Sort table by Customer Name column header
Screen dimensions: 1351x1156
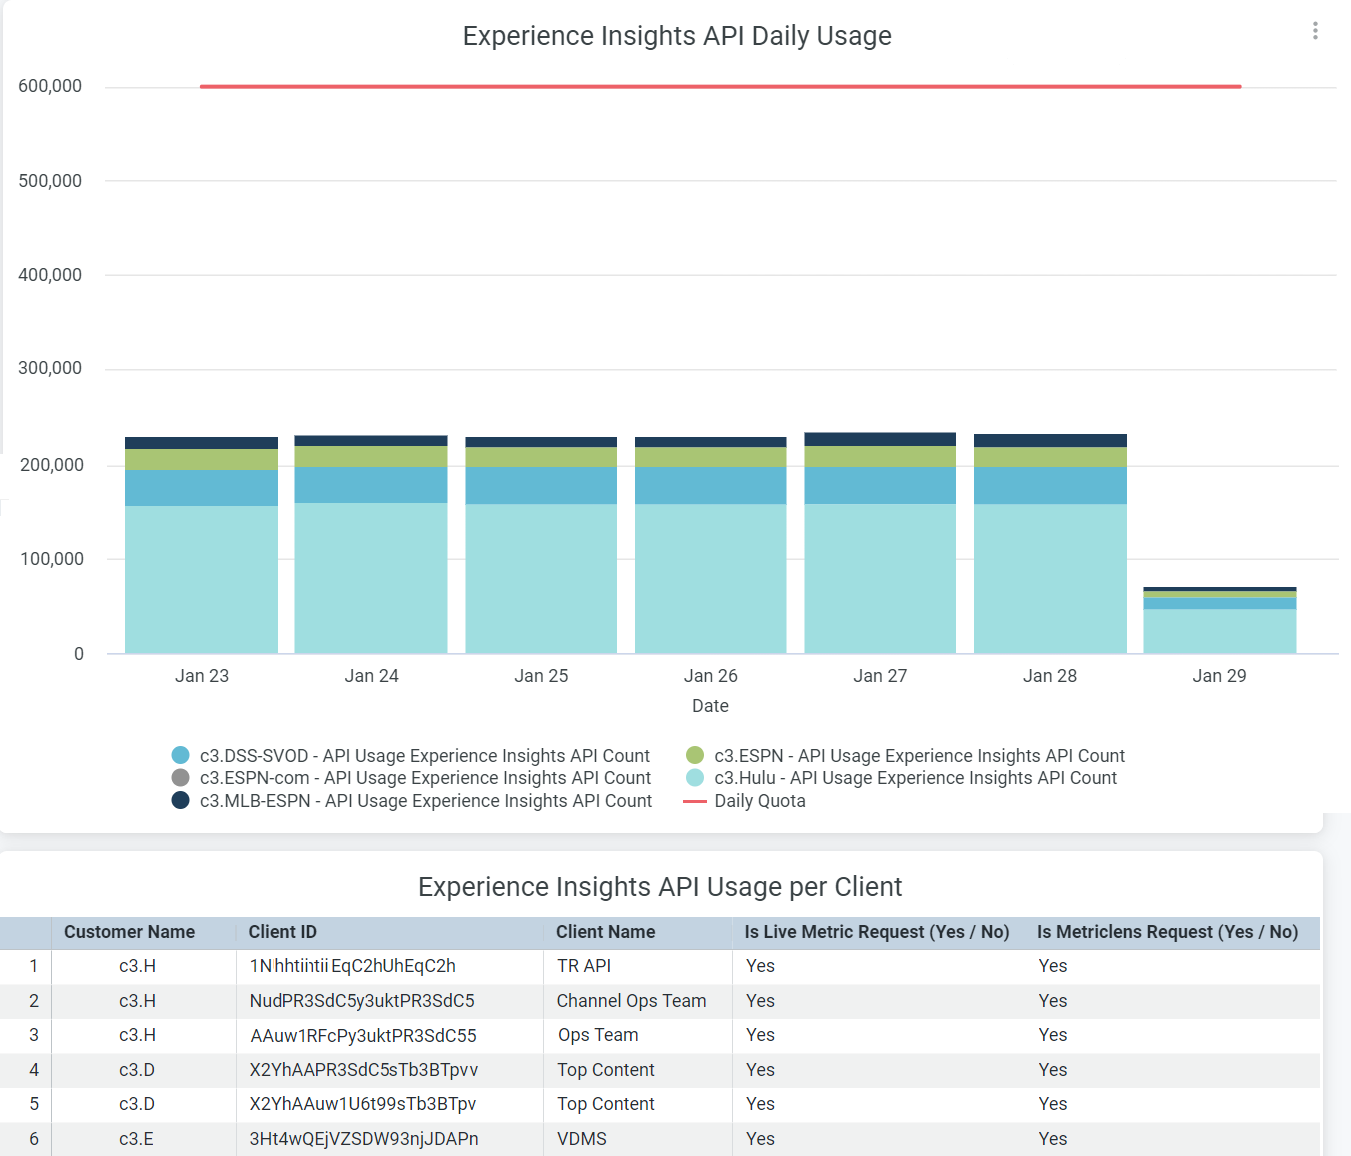point(129,932)
